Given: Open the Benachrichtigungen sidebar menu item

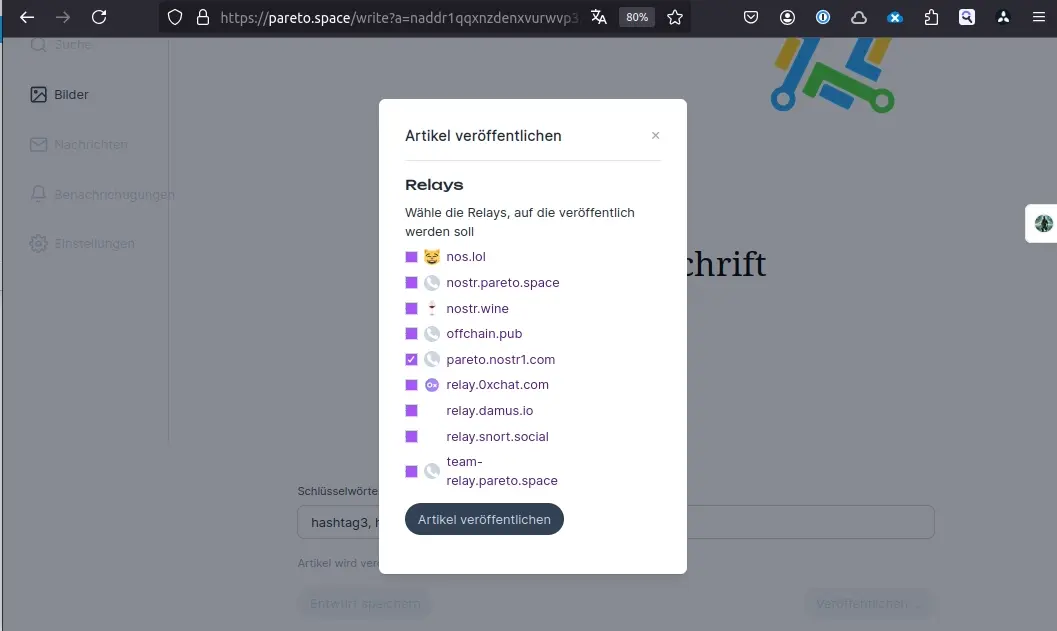Looking at the screenshot, I should tap(102, 194).
